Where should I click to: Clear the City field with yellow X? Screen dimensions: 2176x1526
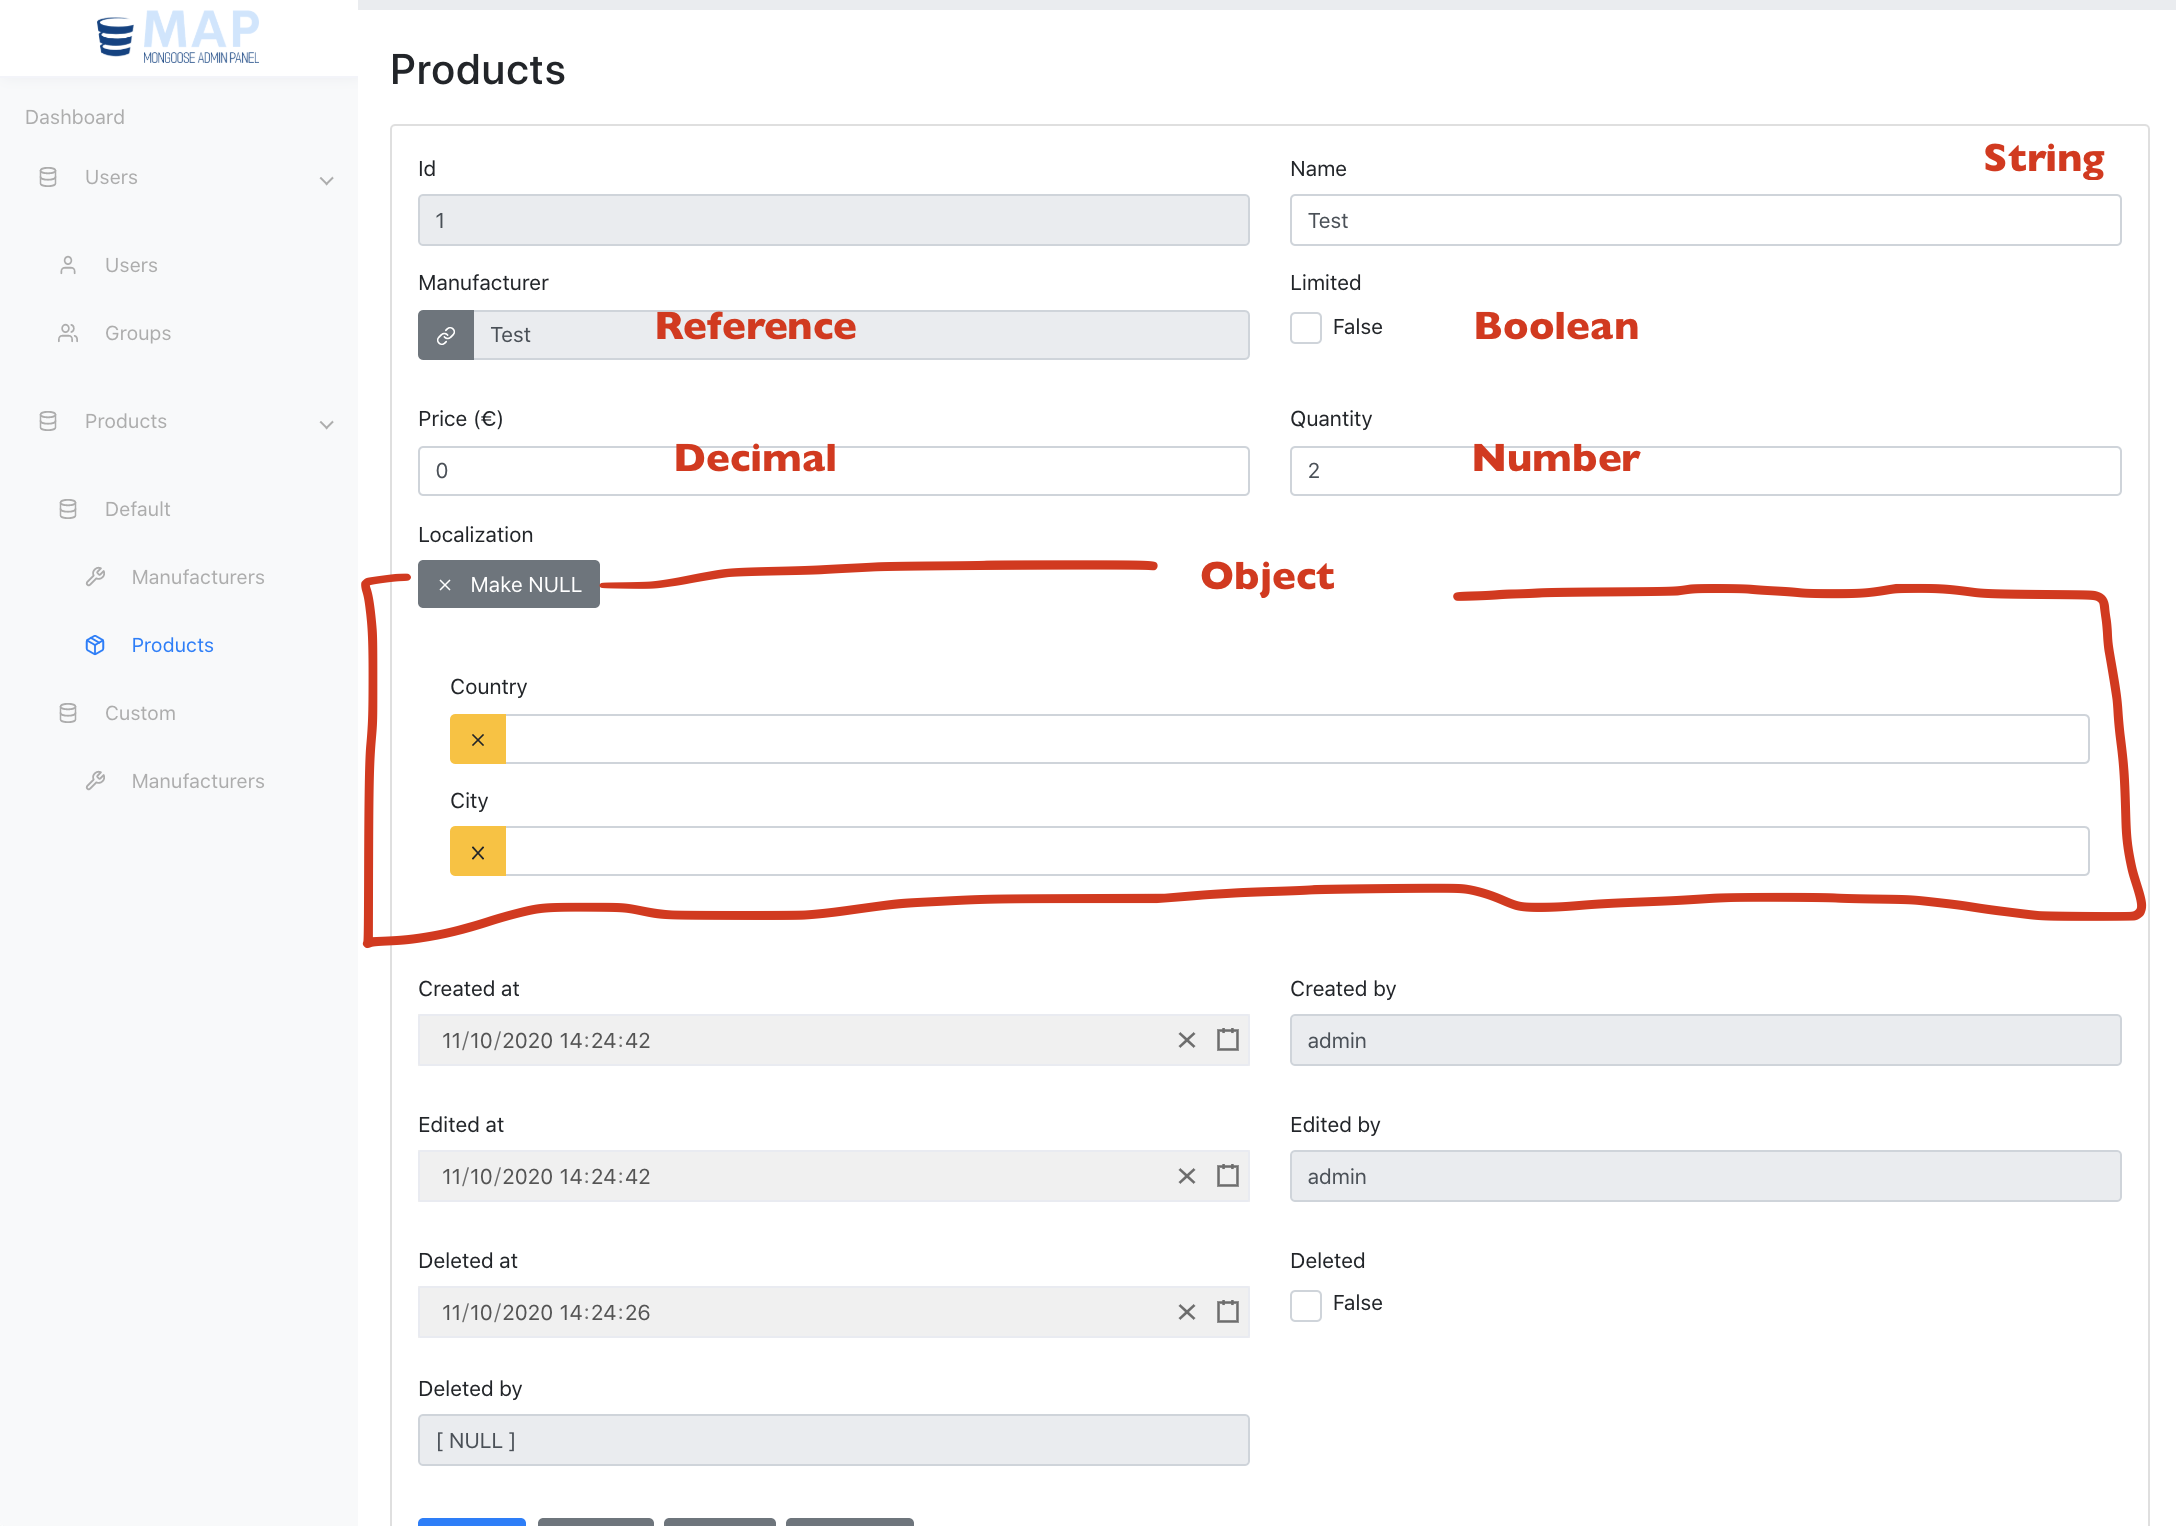tap(478, 852)
